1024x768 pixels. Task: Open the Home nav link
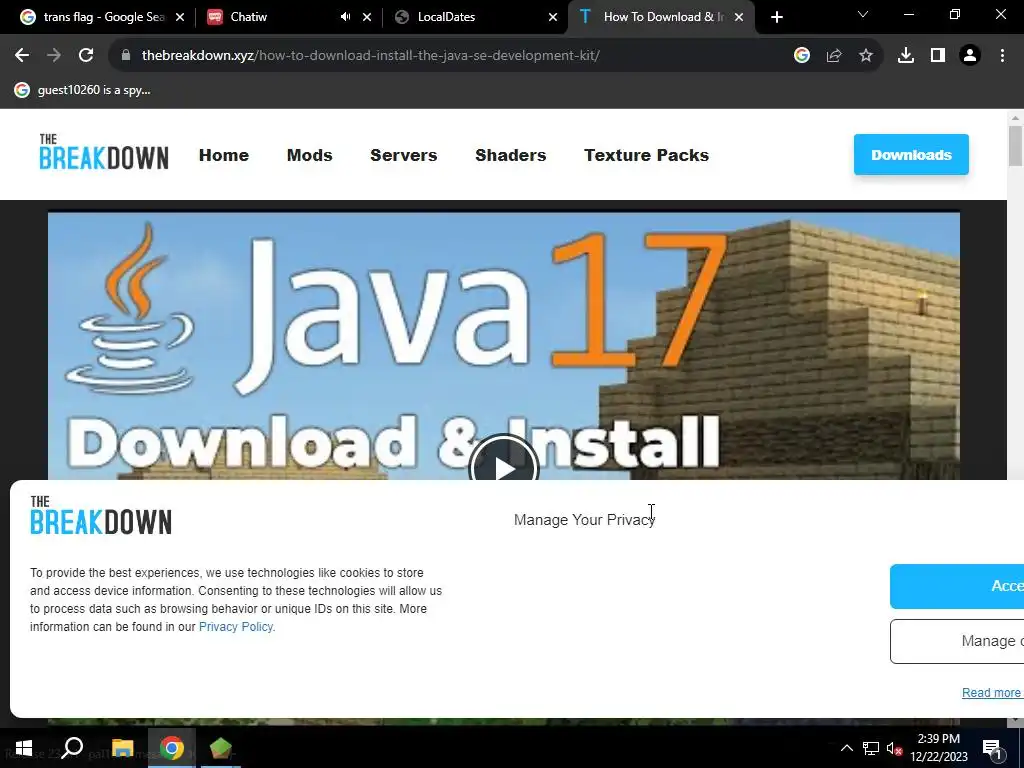224,155
